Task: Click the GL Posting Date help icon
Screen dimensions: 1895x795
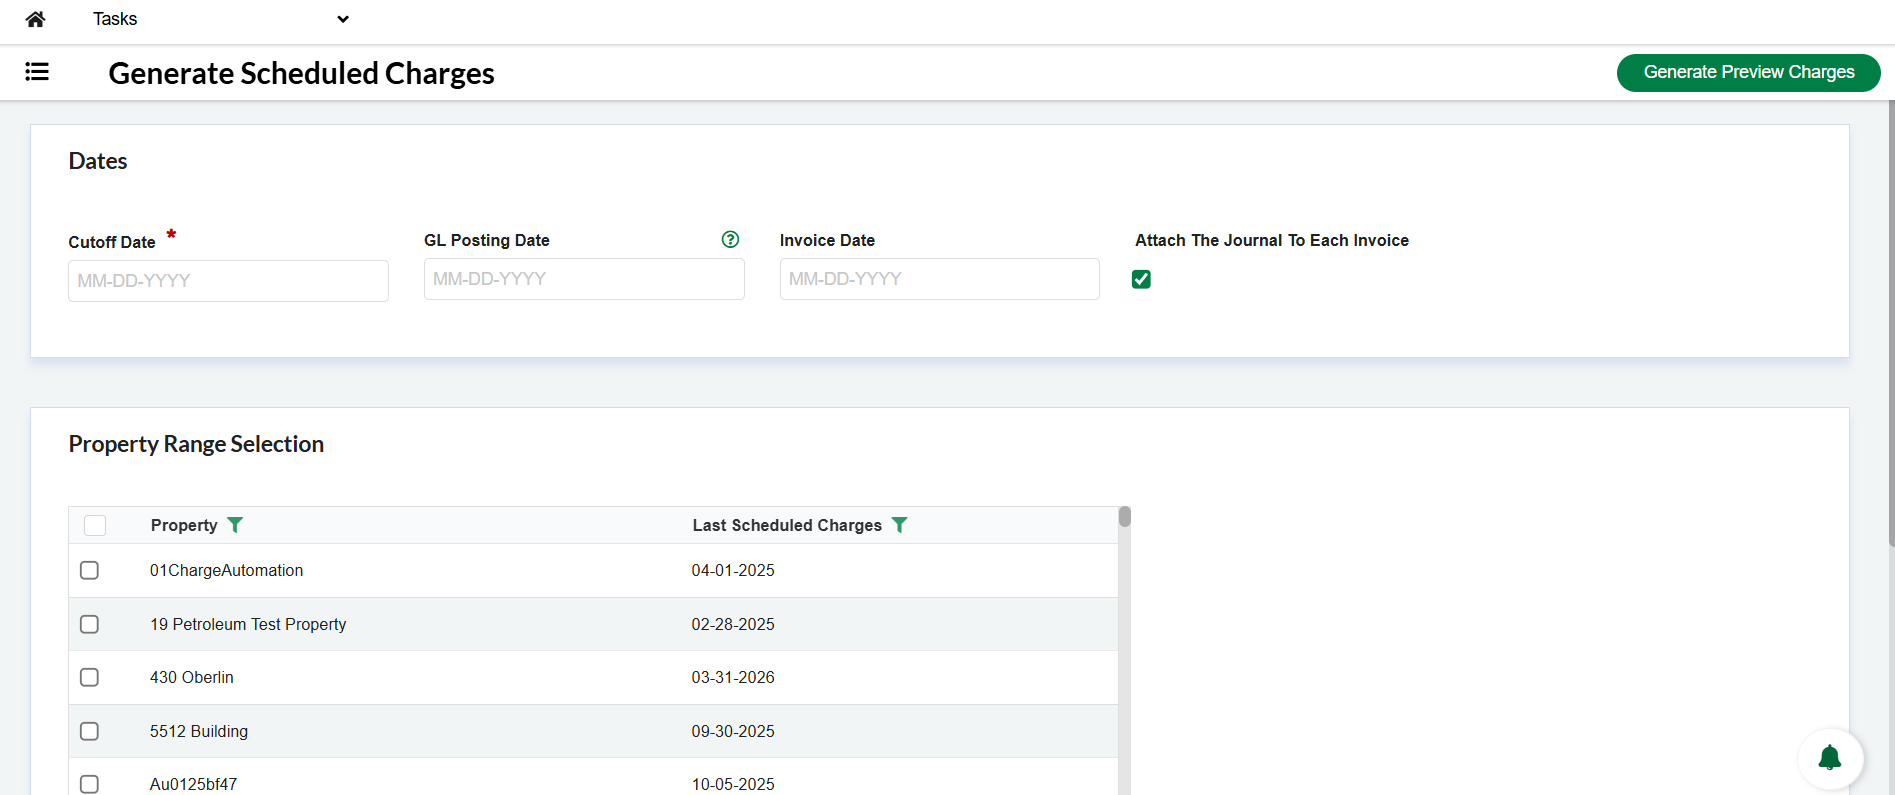Action: point(730,239)
